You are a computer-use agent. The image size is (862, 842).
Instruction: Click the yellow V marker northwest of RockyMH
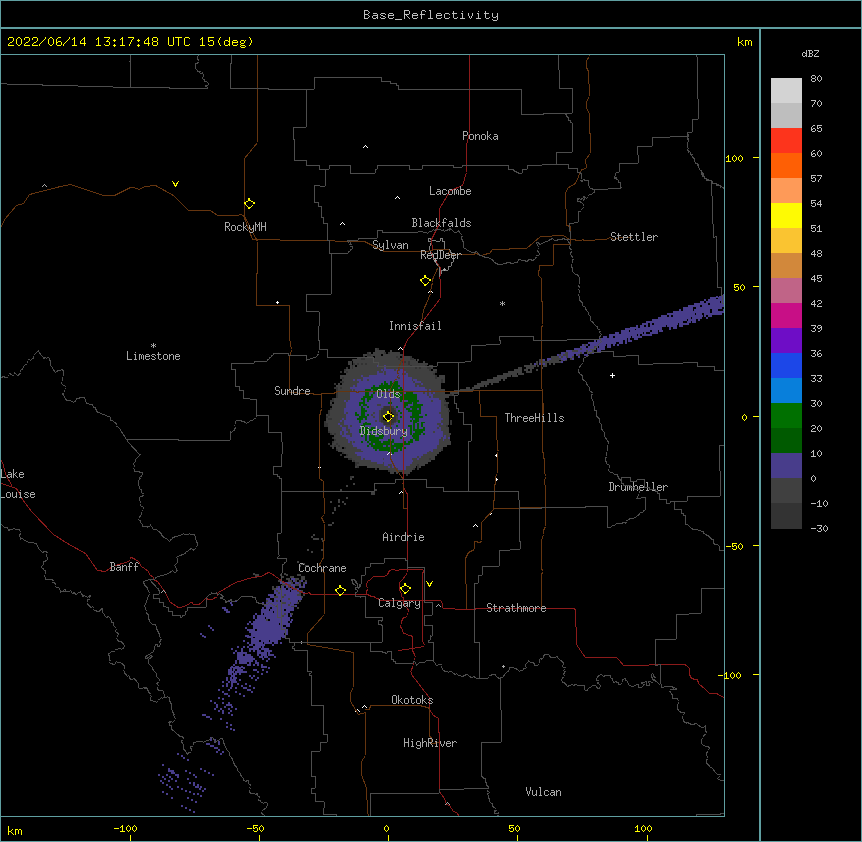click(175, 184)
